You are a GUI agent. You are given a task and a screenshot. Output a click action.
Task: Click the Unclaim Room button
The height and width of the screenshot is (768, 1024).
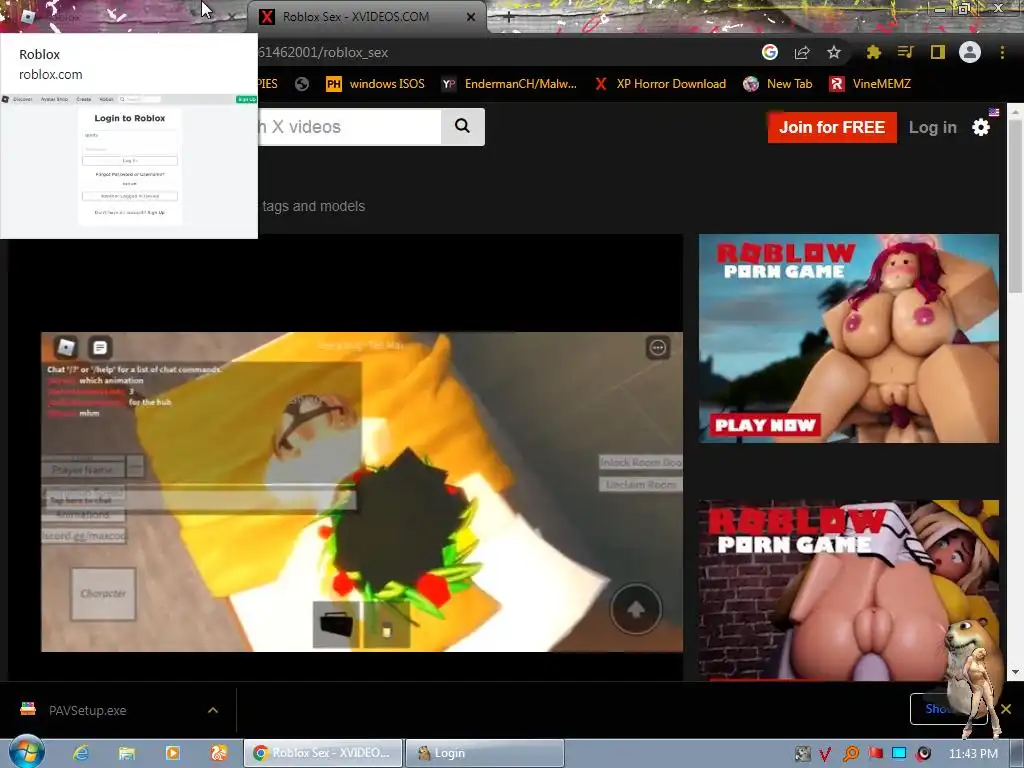pos(641,485)
